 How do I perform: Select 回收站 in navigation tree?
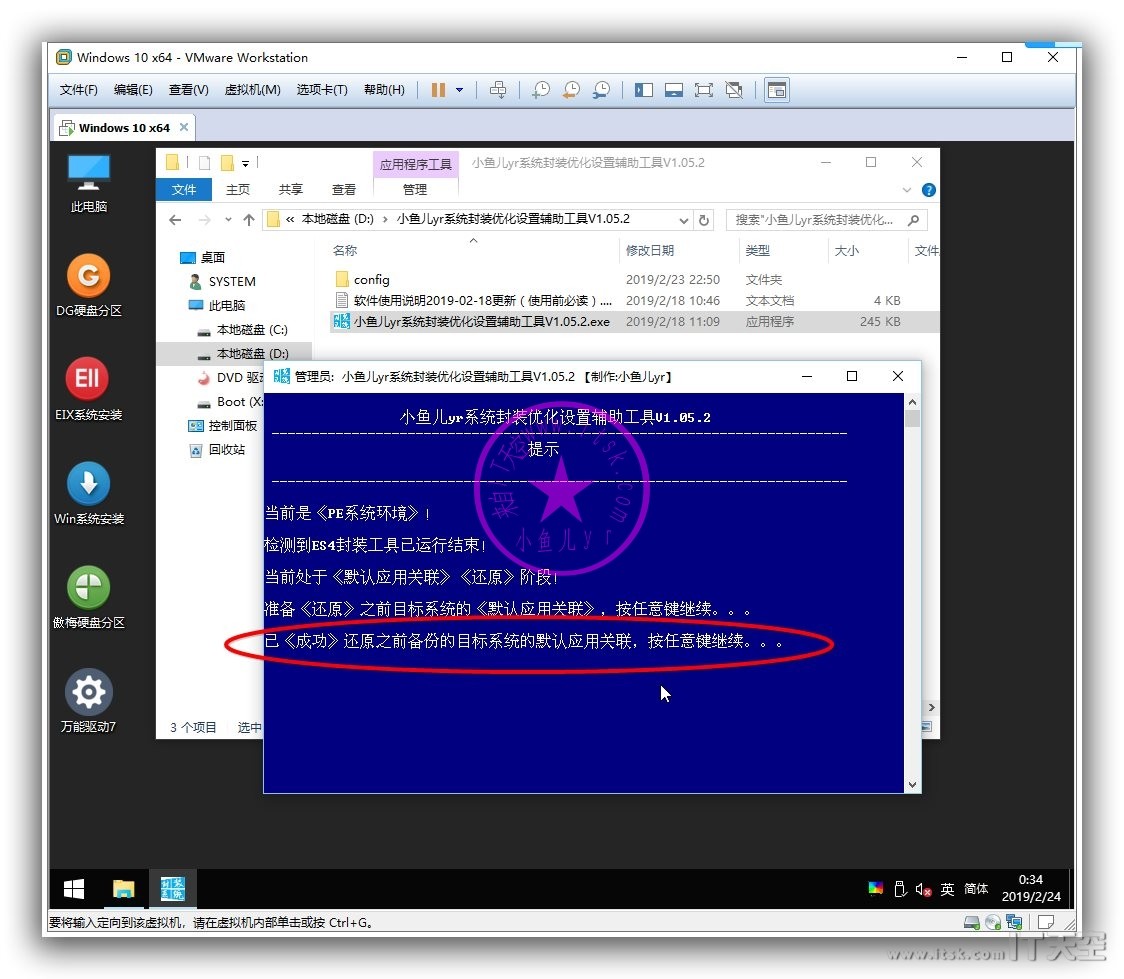[216, 449]
